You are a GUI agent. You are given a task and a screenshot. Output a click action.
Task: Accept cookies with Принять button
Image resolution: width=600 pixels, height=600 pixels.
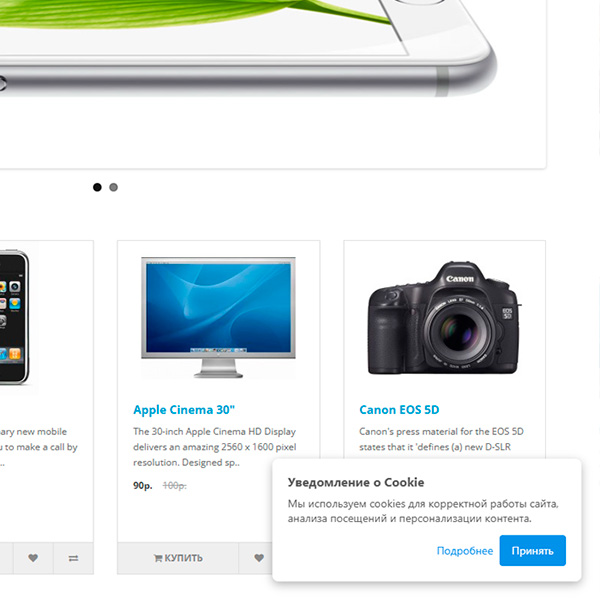pyautogui.click(x=532, y=551)
